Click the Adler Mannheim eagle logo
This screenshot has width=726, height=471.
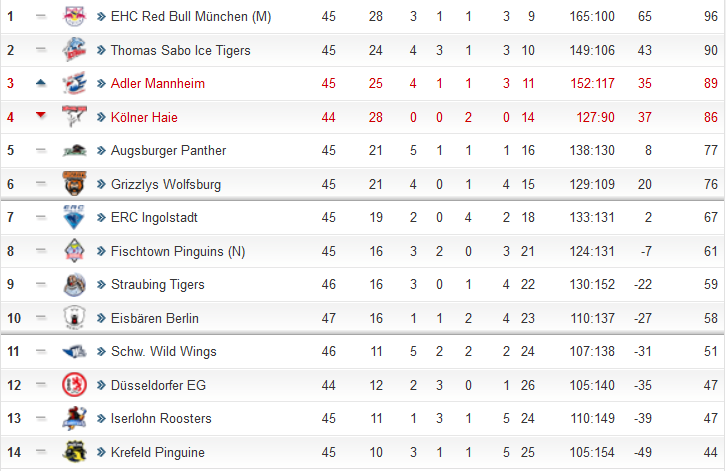[x=74, y=83]
